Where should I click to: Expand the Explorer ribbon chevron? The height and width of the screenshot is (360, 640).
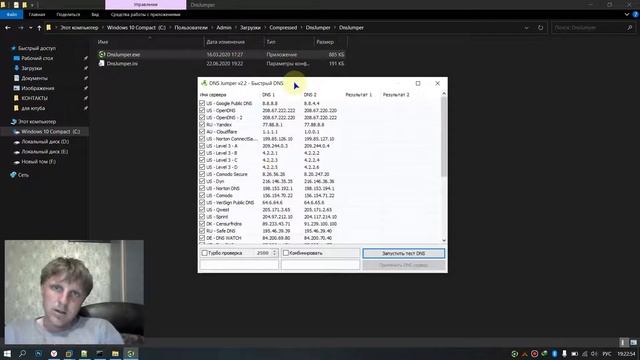[x=627, y=14]
